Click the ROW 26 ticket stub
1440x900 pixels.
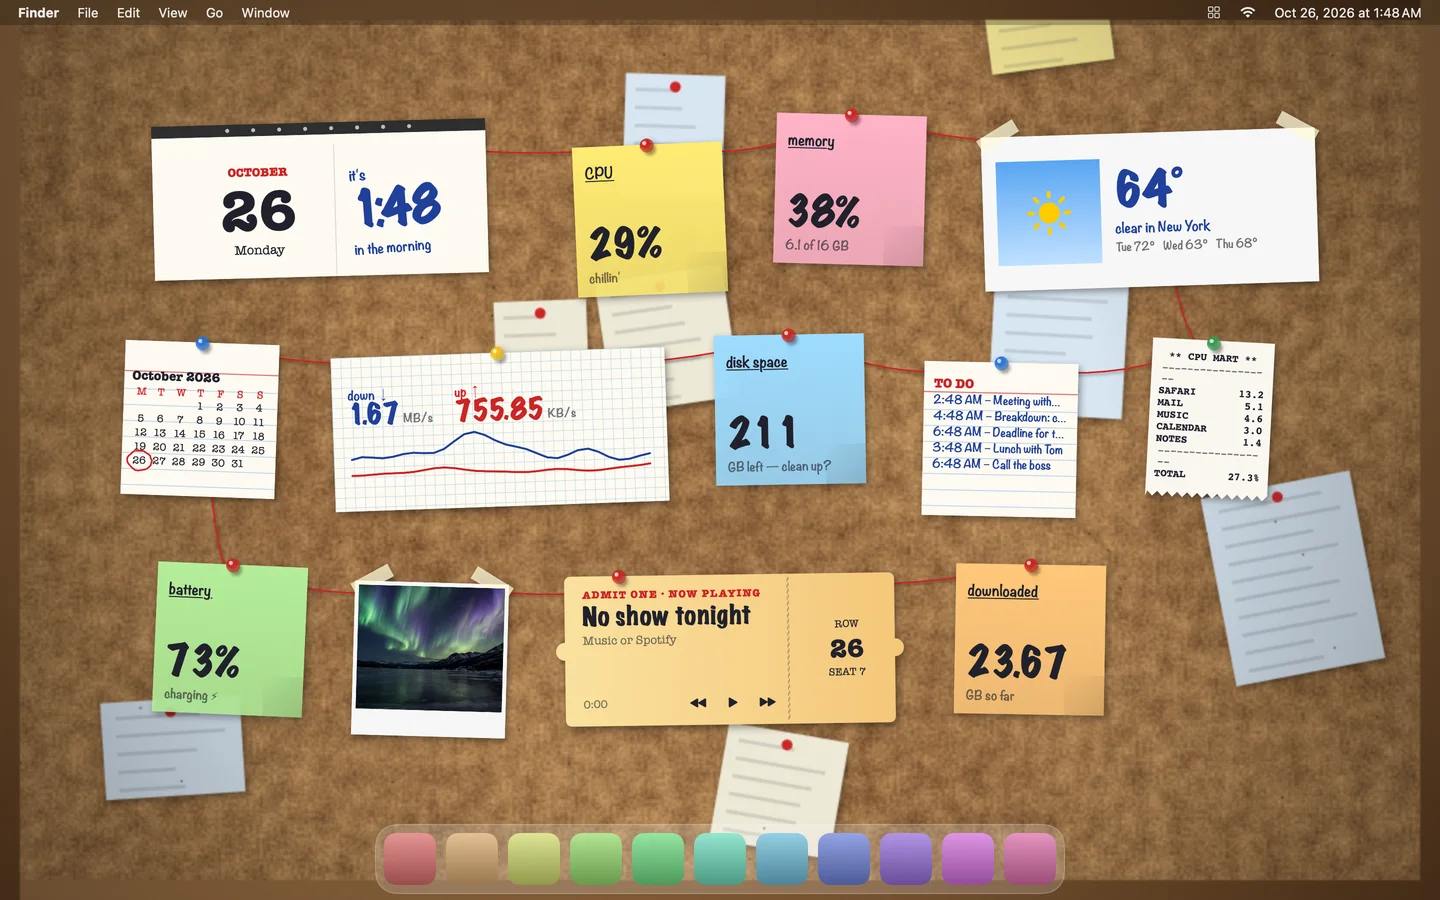point(846,648)
